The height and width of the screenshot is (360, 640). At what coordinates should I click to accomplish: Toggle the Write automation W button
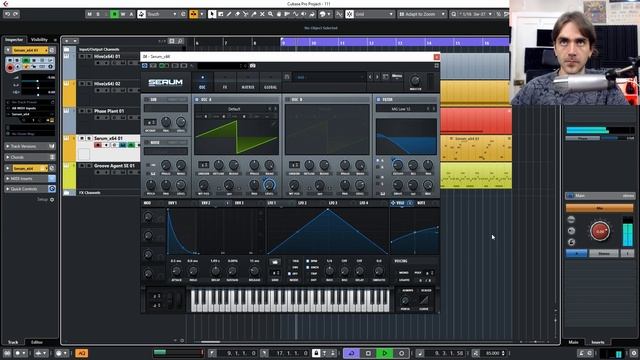[123, 14]
